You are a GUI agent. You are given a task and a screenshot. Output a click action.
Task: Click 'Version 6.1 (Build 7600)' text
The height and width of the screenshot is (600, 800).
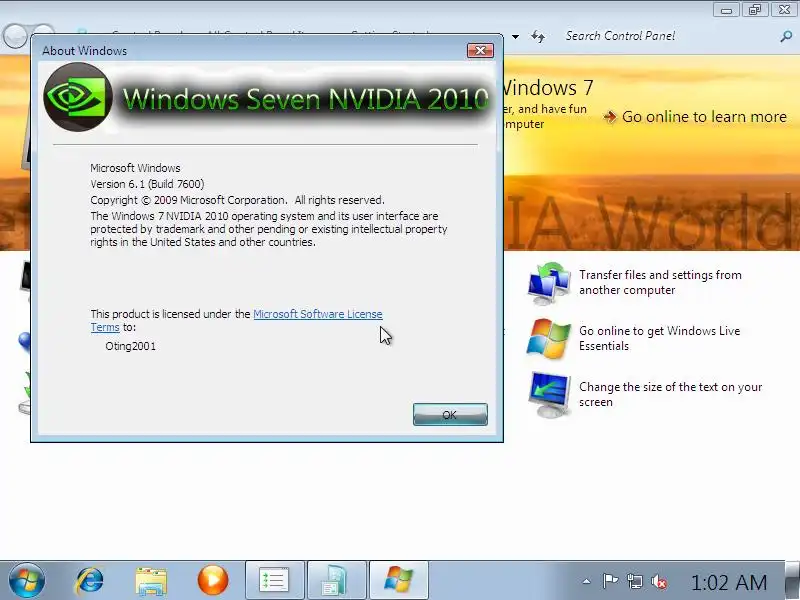147,184
